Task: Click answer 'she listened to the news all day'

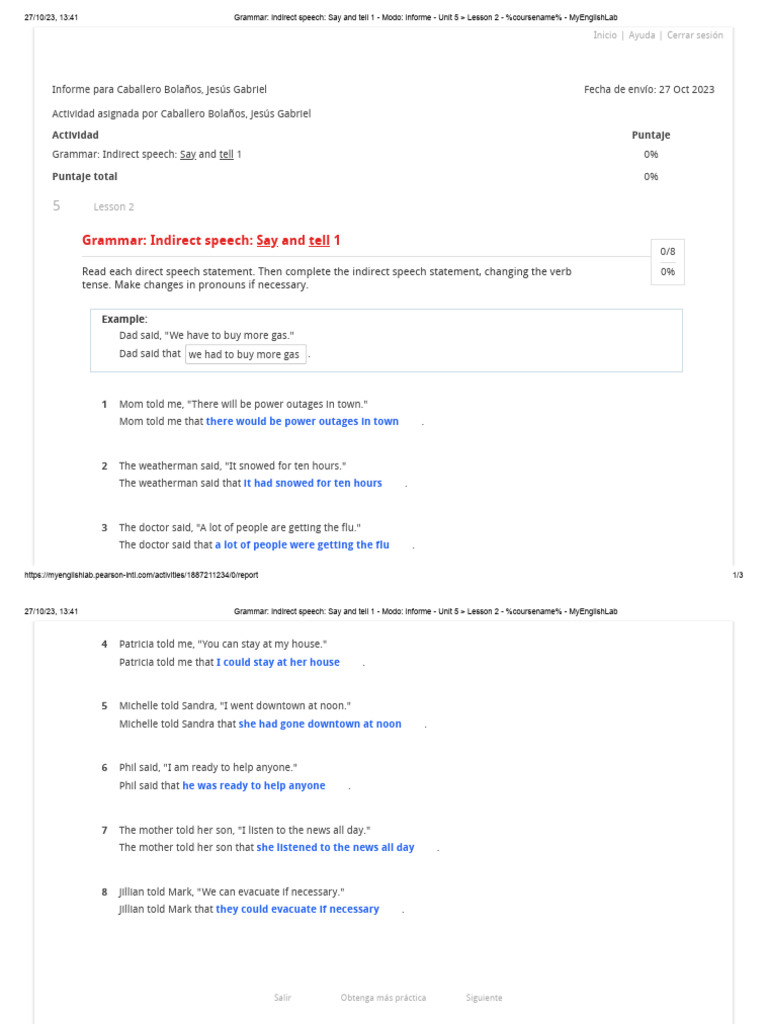Action: 335,847
